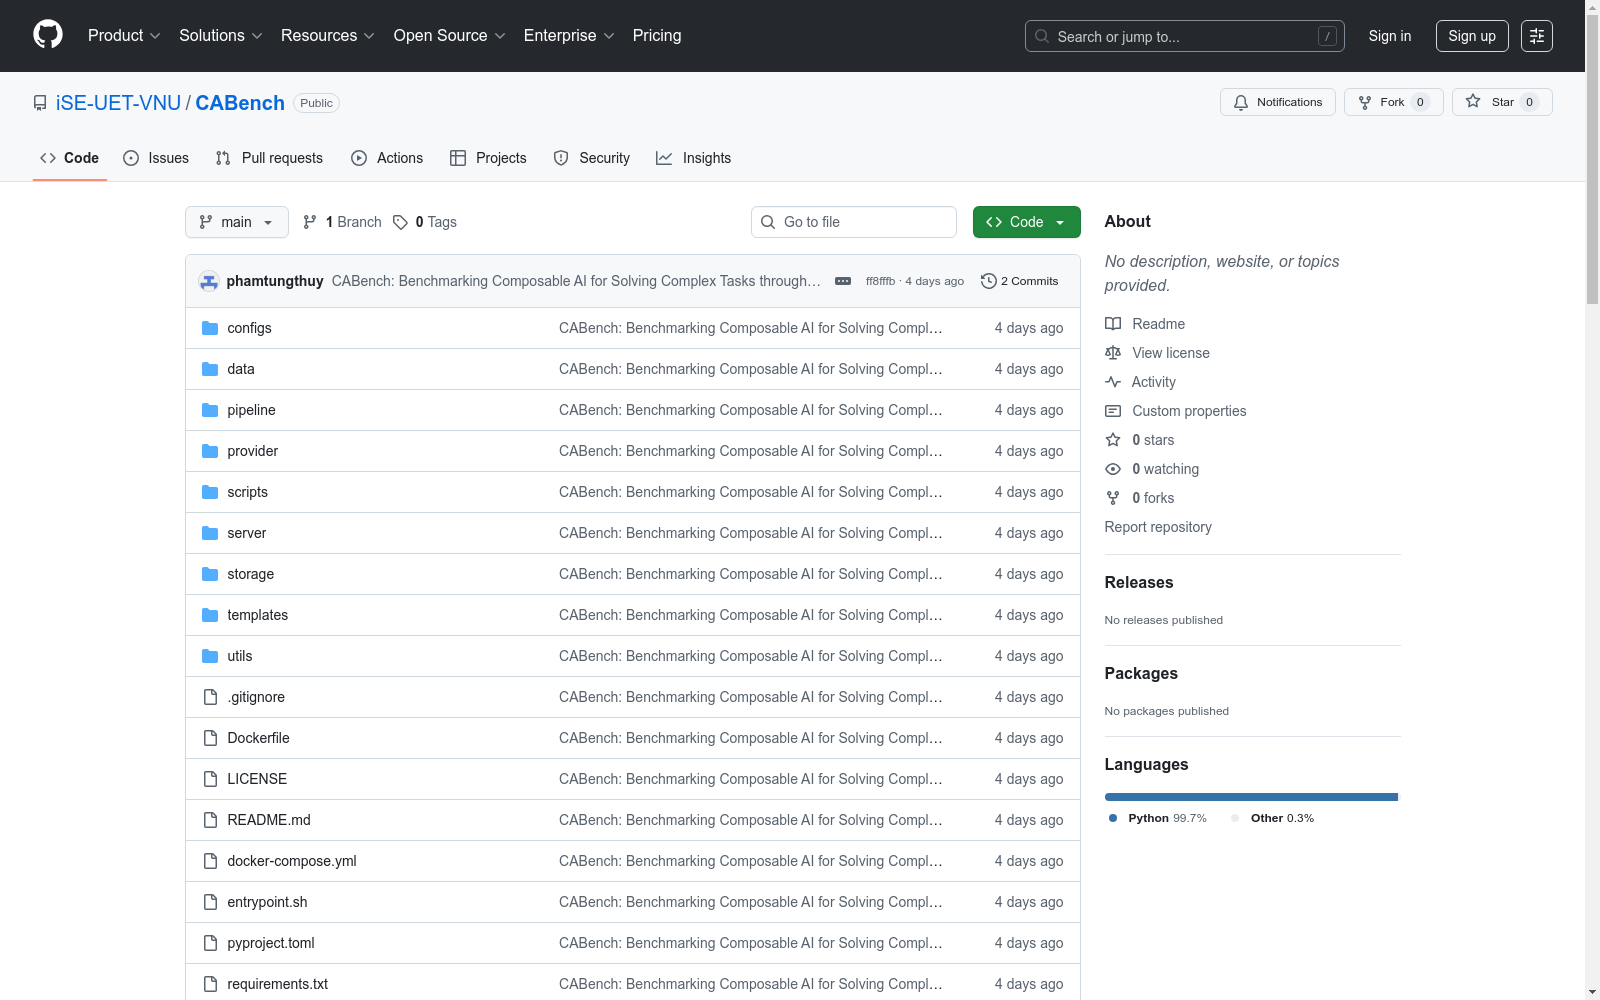Screen dimensions: 1600x1000
Task: Click the .gitignore file icon
Action: pyautogui.click(x=210, y=697)
